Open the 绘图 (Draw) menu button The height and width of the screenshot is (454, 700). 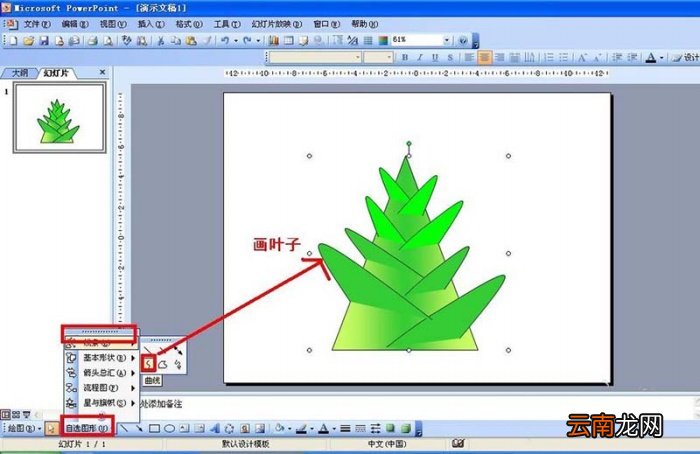coord(24,429)
